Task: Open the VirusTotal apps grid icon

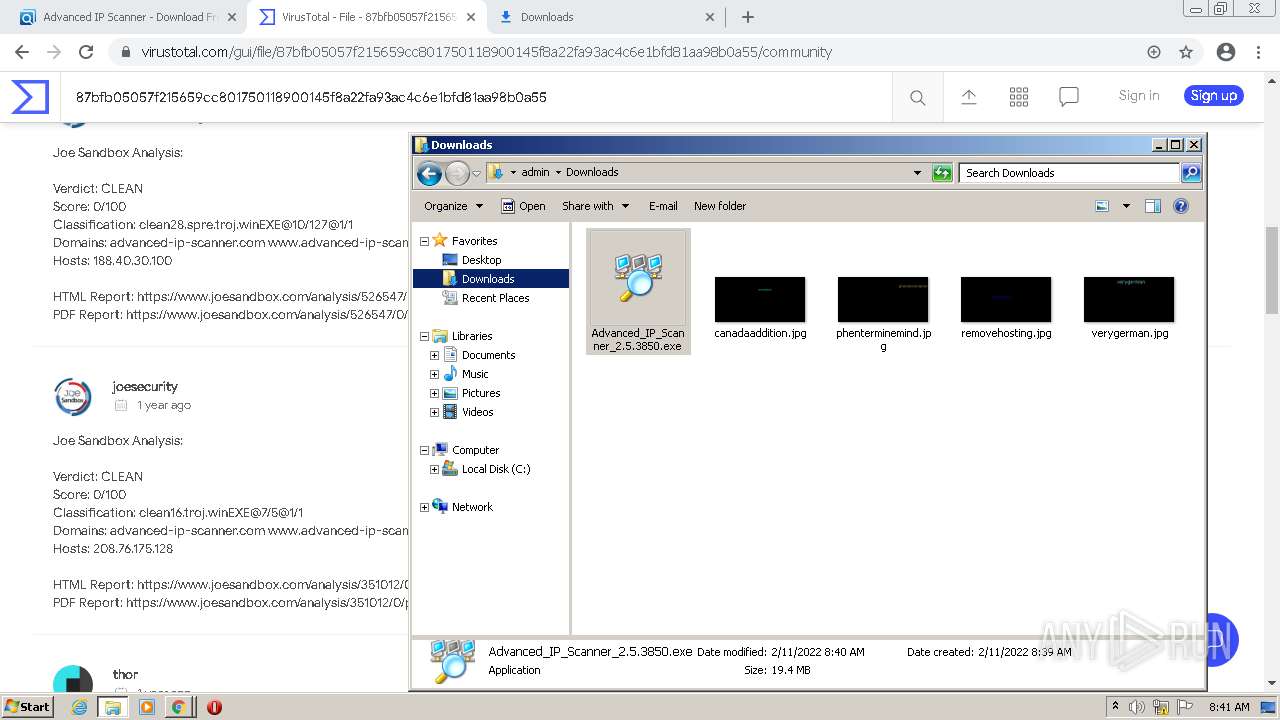Action: (1019, 97)
